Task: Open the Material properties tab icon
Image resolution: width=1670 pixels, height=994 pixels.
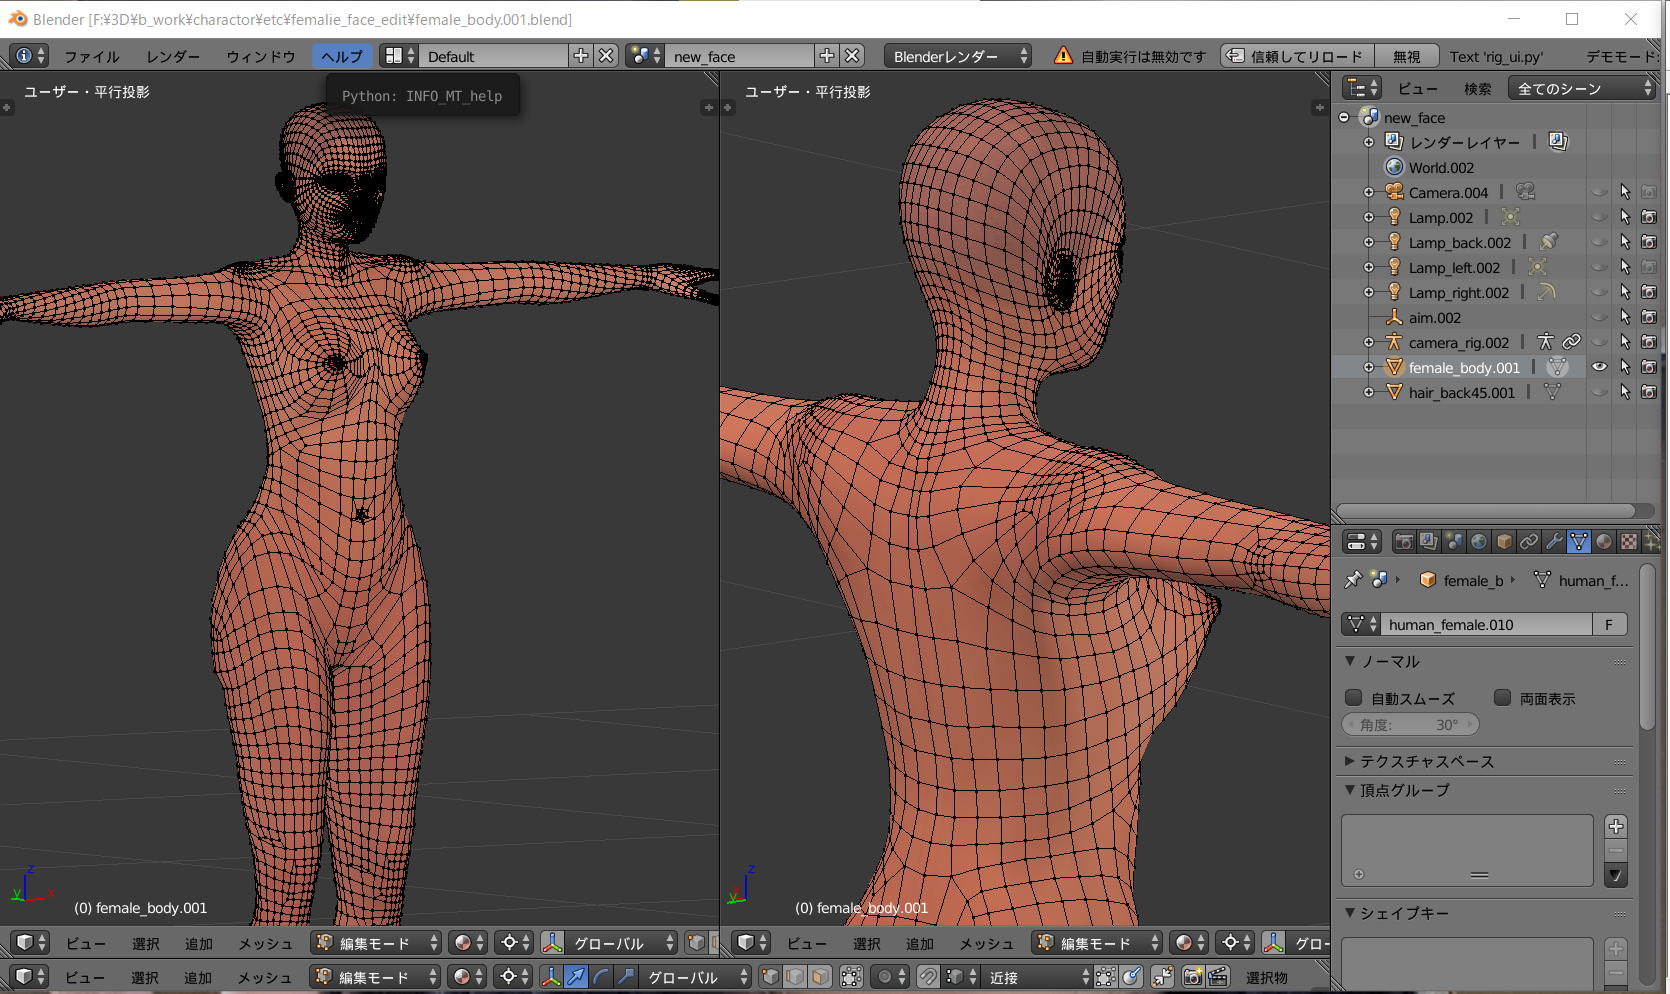Action: pyautogui.click(x=1603, y=542)
